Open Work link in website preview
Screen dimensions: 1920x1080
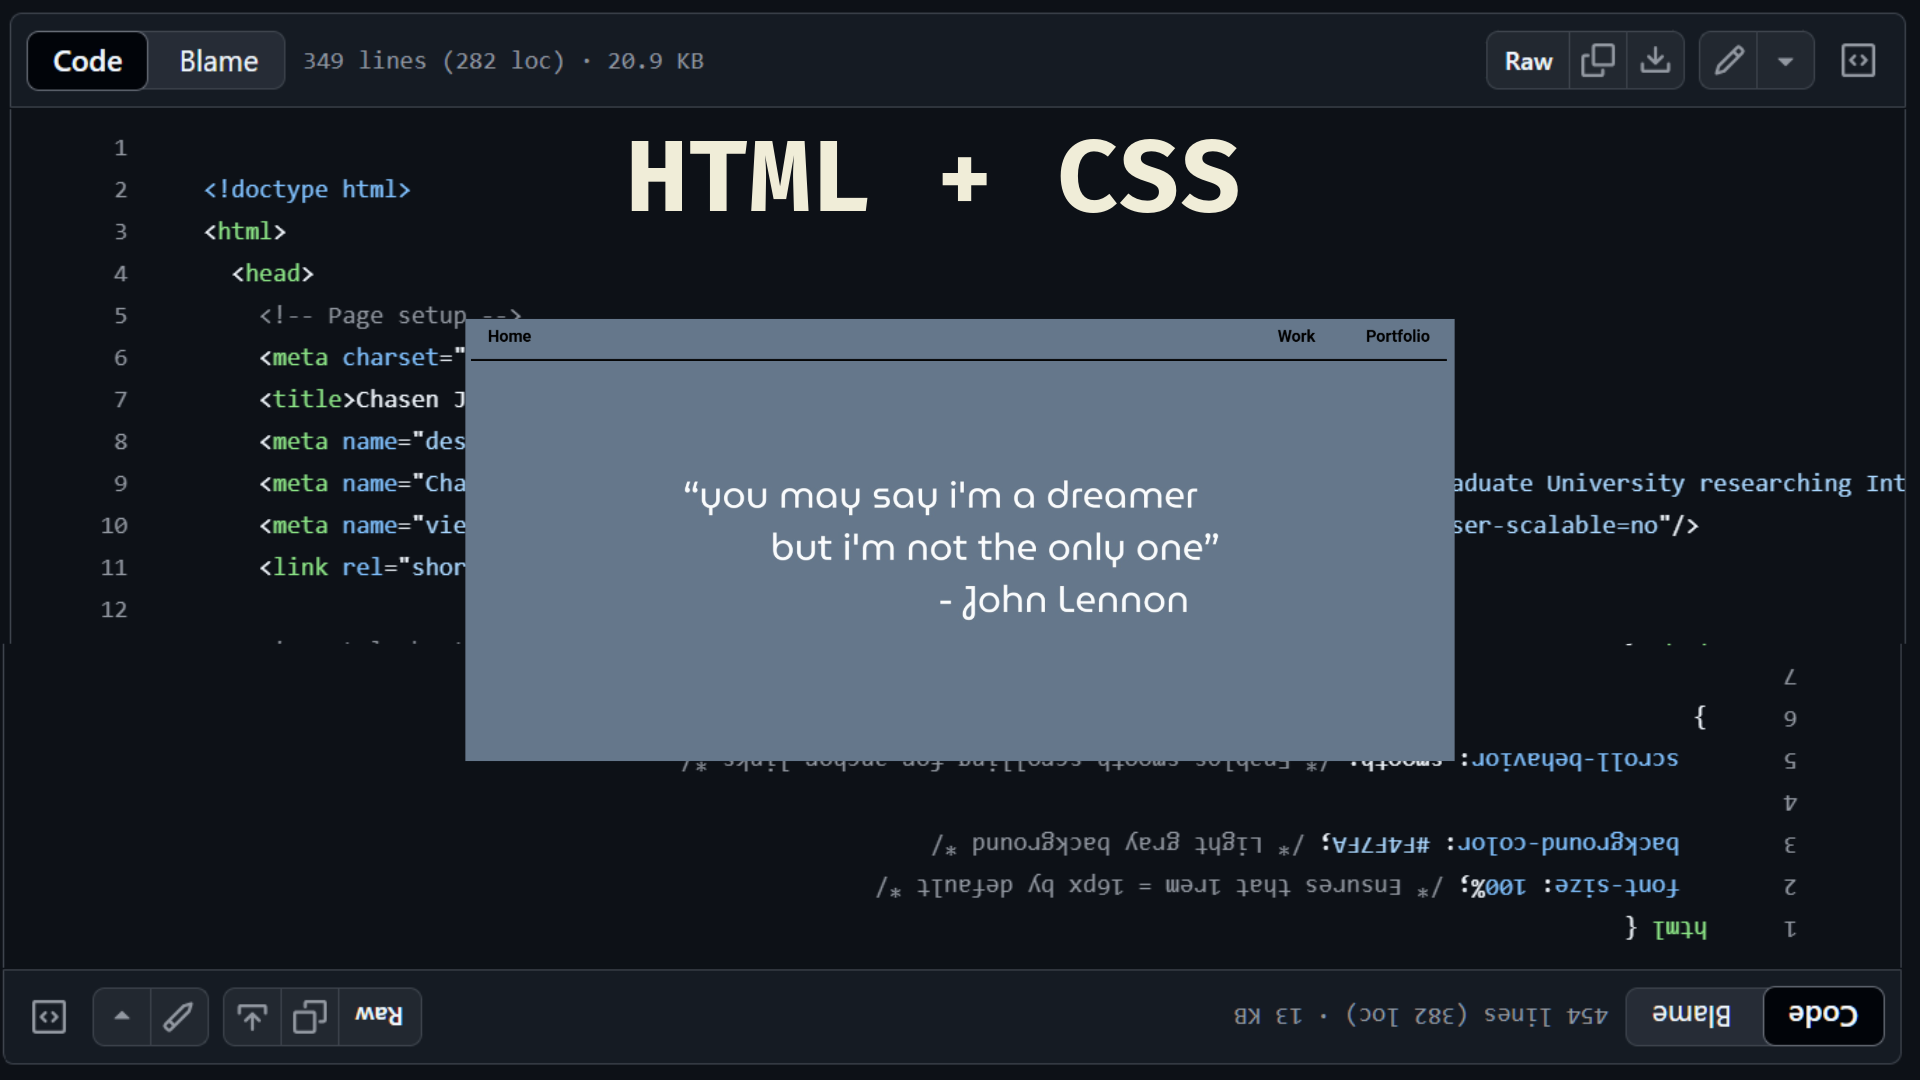coord(1296,336)
